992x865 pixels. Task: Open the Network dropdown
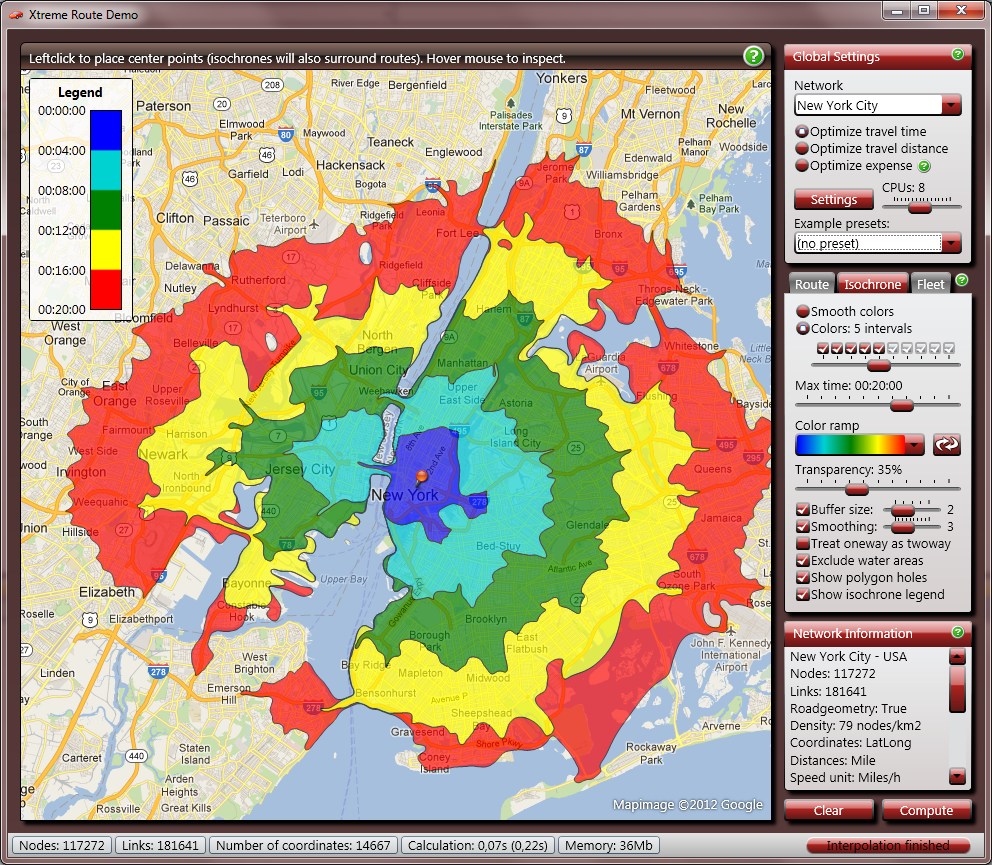(x=951, y=105)
